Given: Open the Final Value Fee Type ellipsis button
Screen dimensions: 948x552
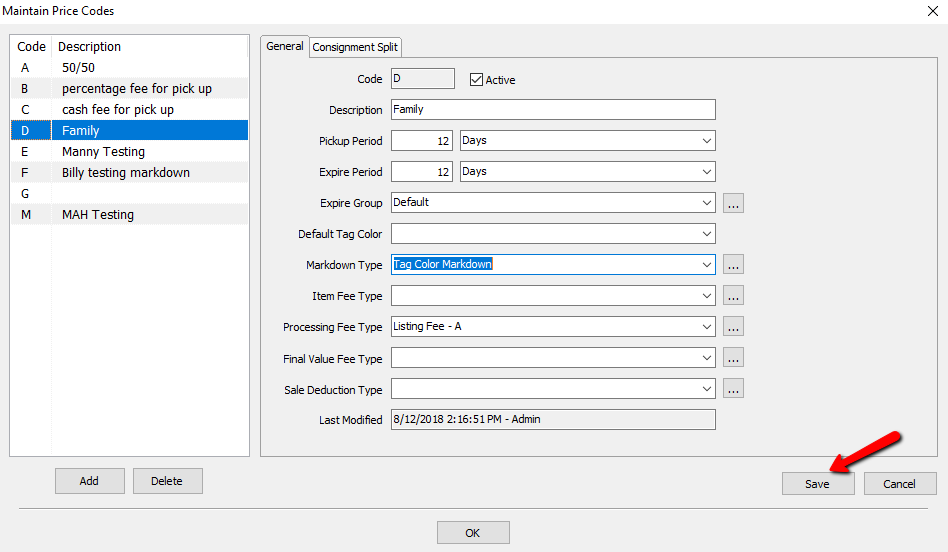Looking at the screenshot, I should click(733, 358).
